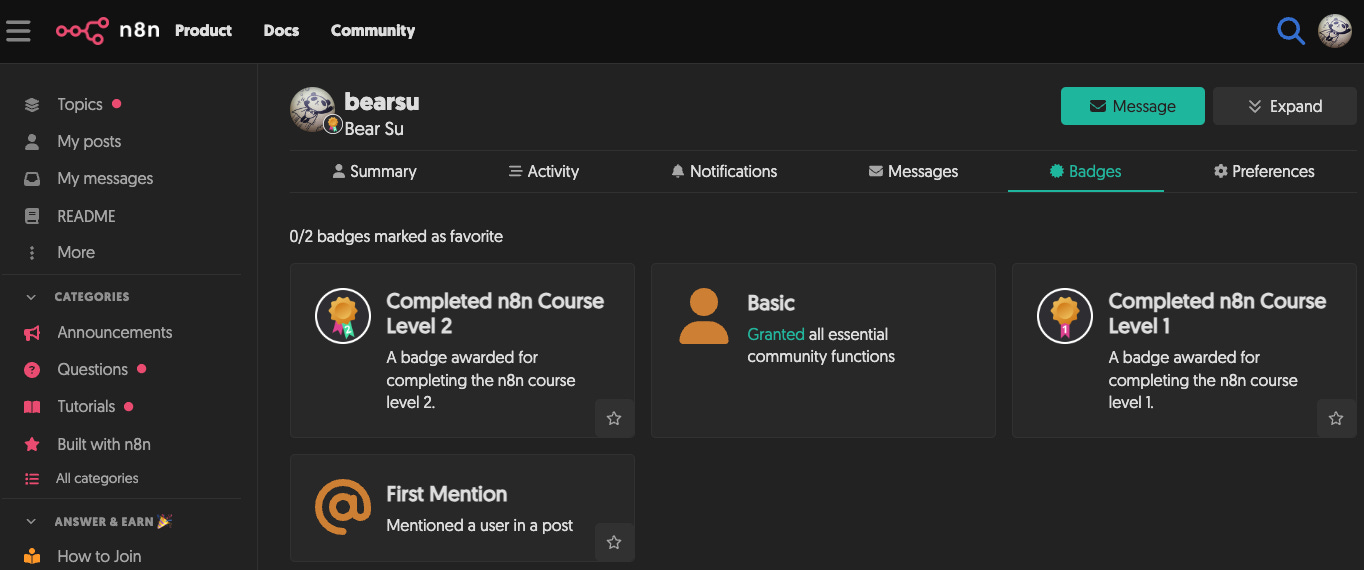Open the n8n logo home link
1364x570 pixels.
[x=108, y=31]
